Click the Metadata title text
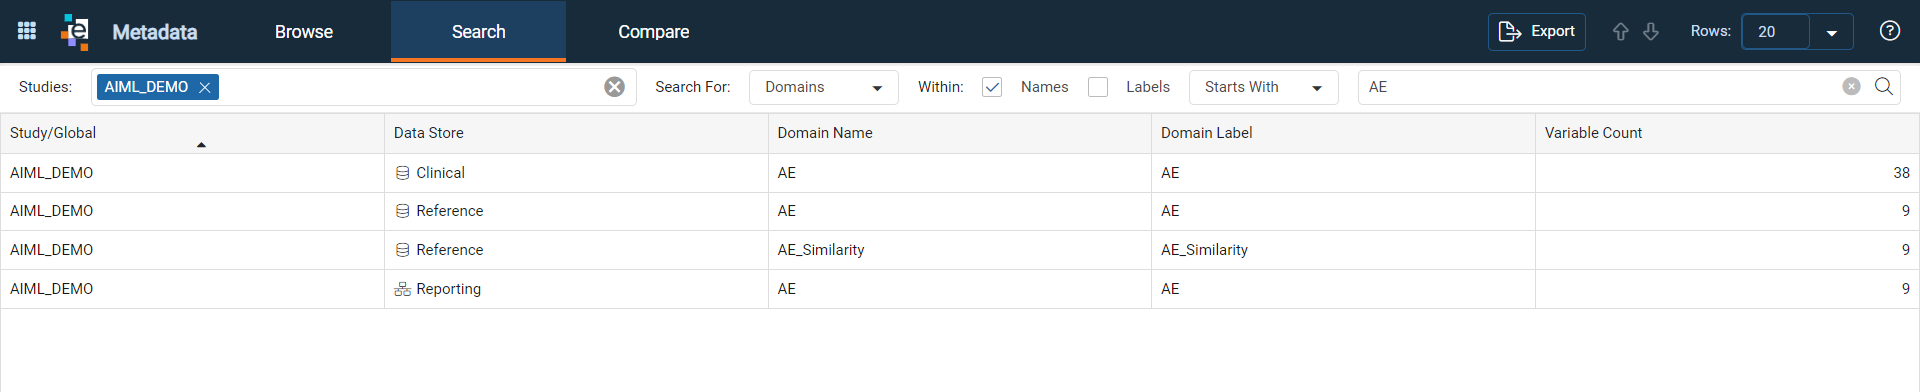The image size is (1920, 392). pos(155,32)
